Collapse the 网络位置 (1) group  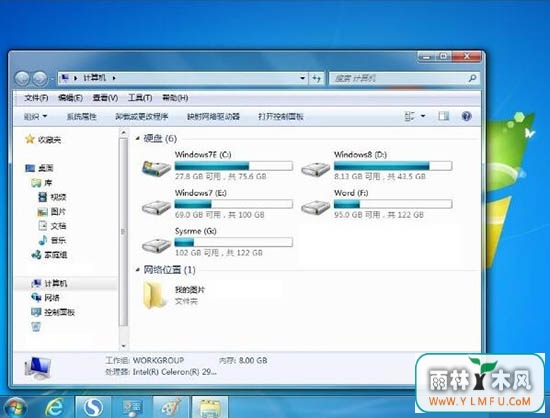click(x=138, y=270)
